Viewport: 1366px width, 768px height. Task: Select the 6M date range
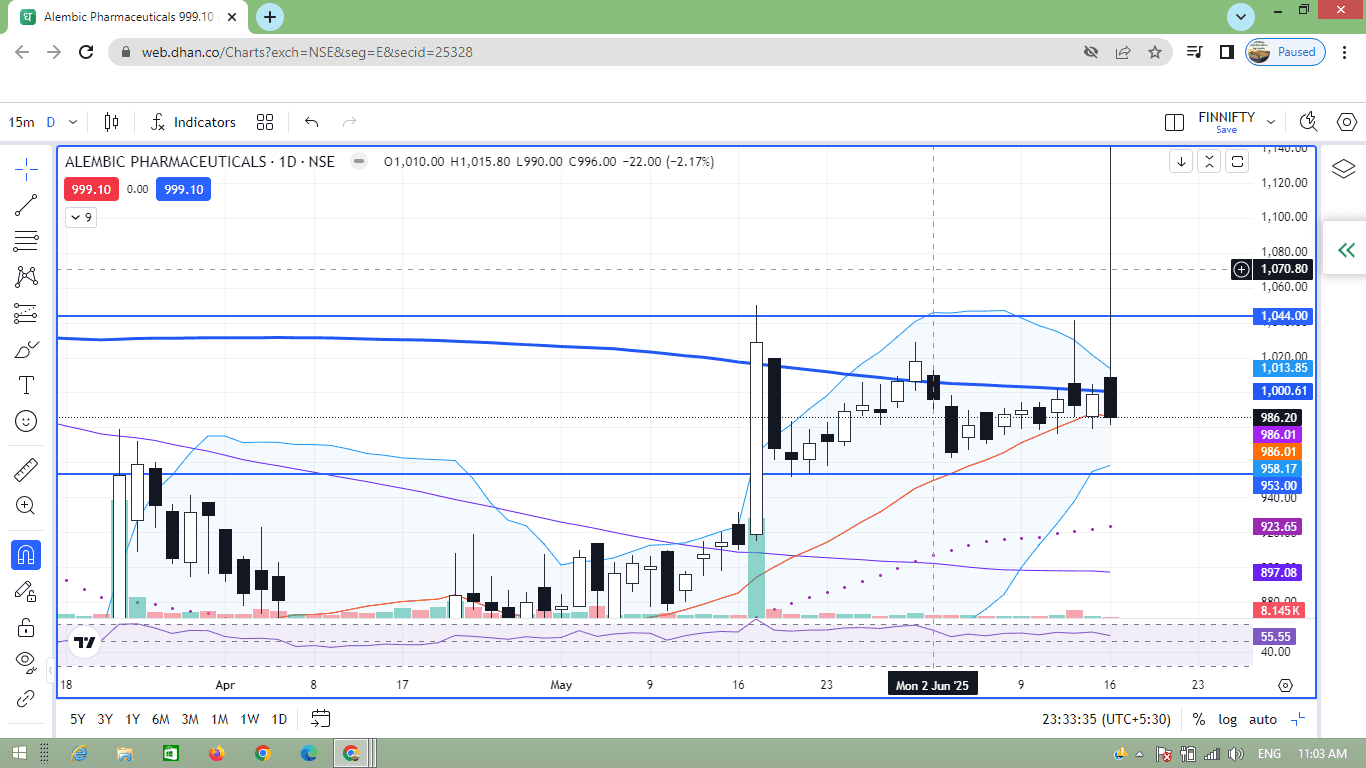(161, 719)
